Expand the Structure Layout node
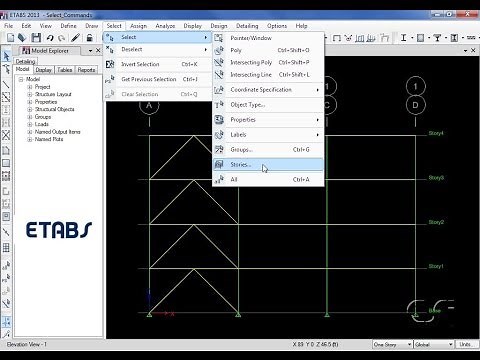The width and height of the screenshot is (480, 360). pos(30,94)
